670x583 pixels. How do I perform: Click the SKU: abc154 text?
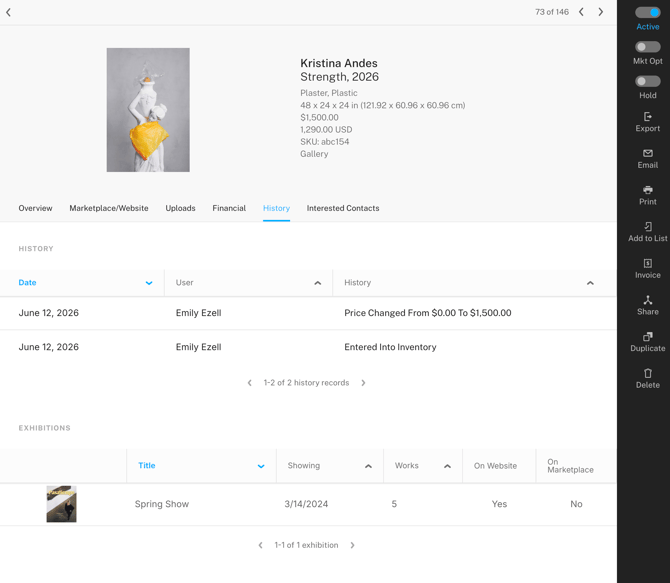pos(325,141)
